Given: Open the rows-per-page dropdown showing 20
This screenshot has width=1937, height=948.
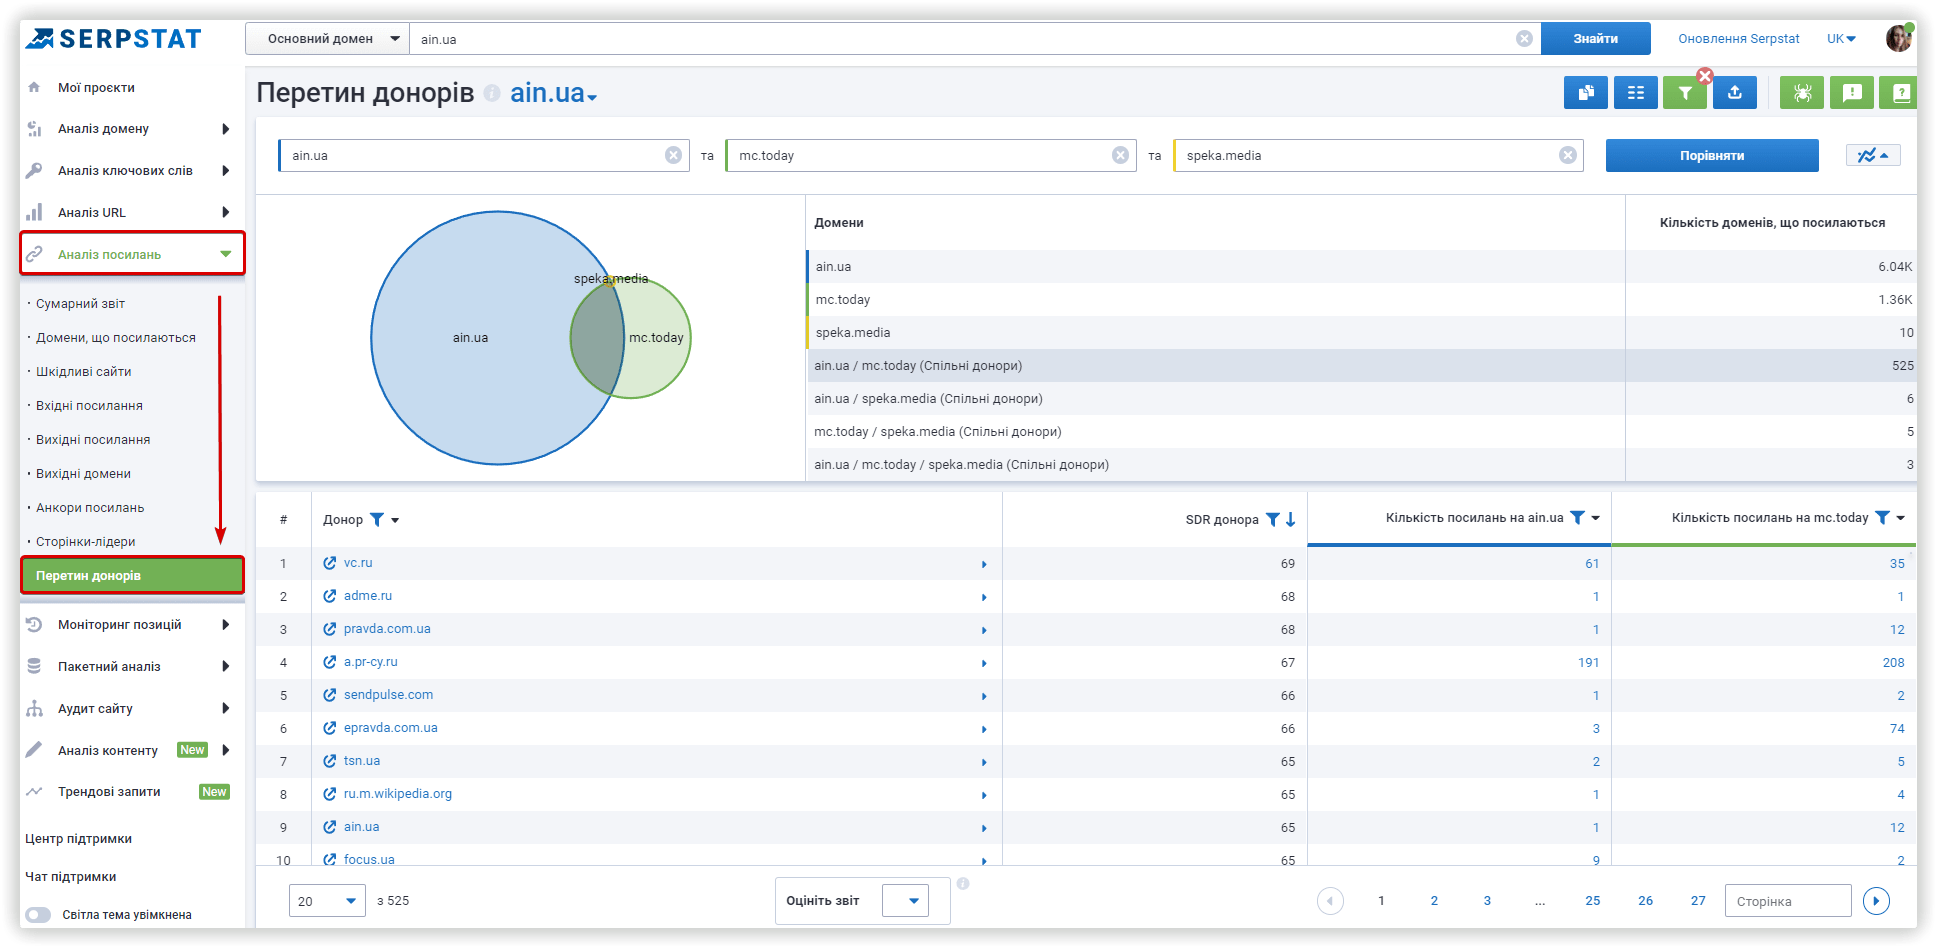Looking at the screenshot, I should [327, 901].
